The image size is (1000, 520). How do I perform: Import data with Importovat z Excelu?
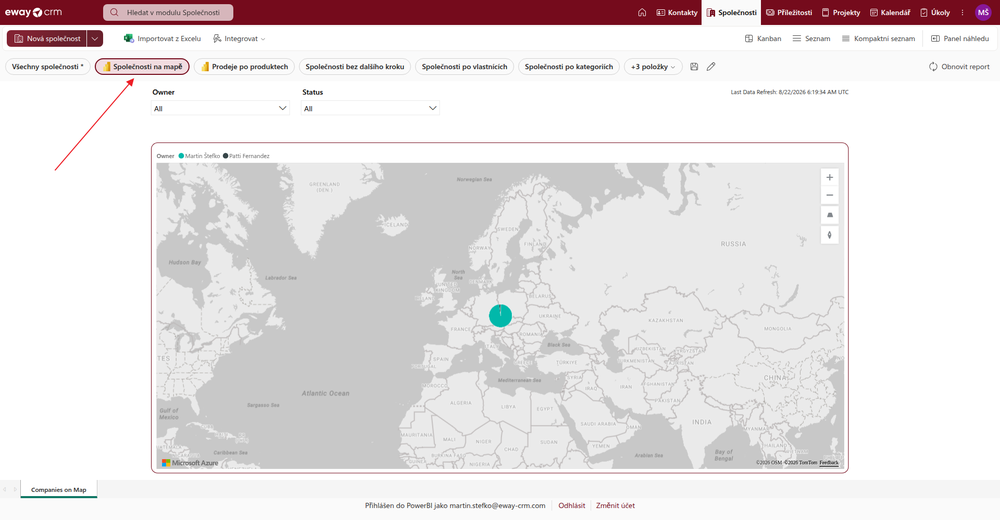[162, 38]
